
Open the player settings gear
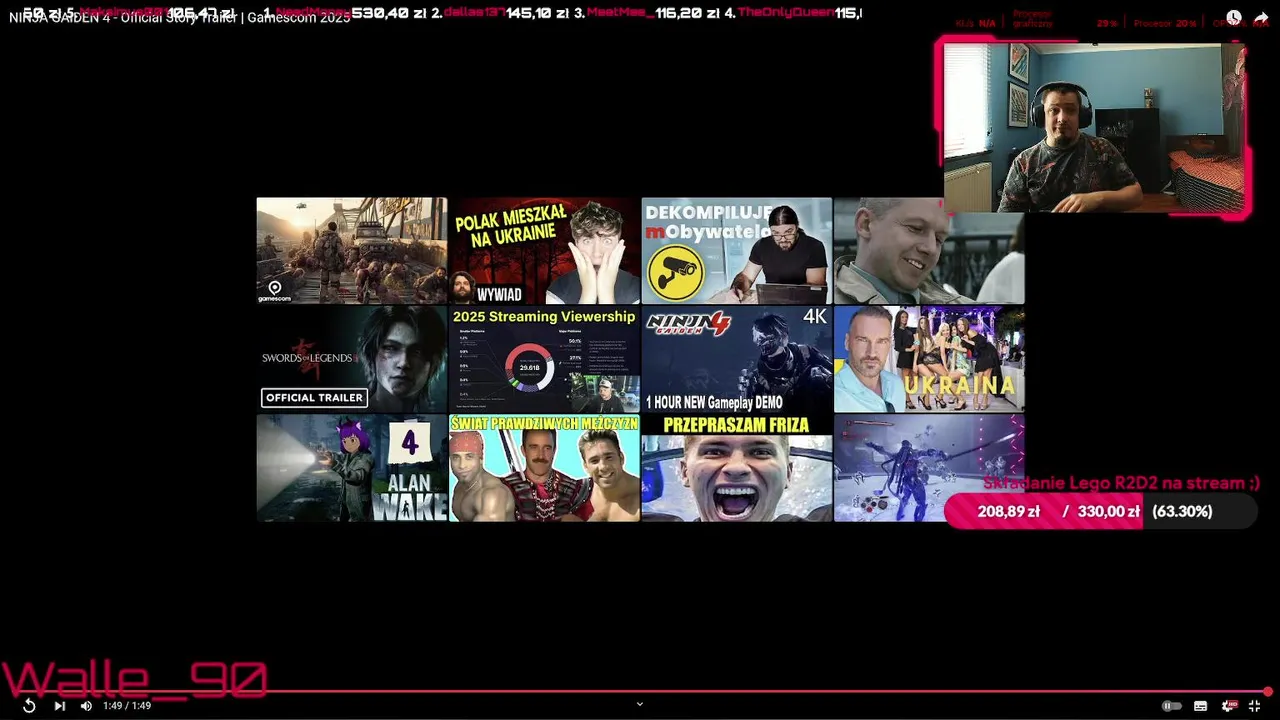click(x=1229, y=706)
